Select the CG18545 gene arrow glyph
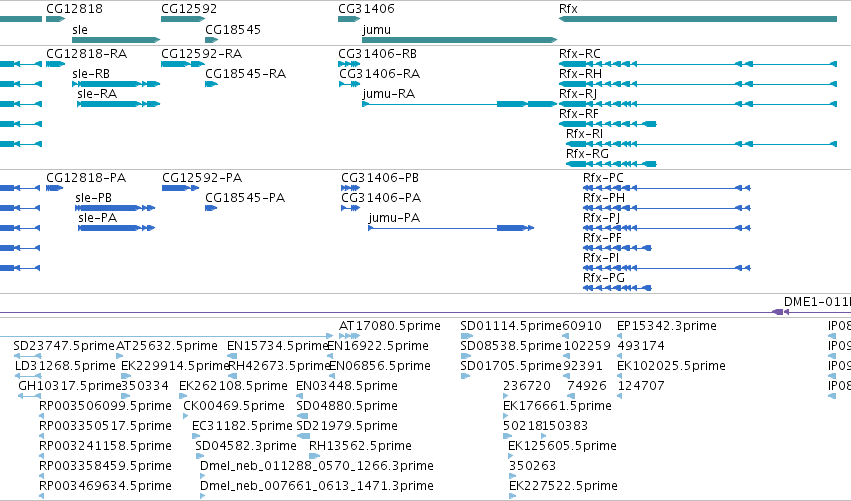The width and height of the screenshot is (851, 501). click(211, 40)
